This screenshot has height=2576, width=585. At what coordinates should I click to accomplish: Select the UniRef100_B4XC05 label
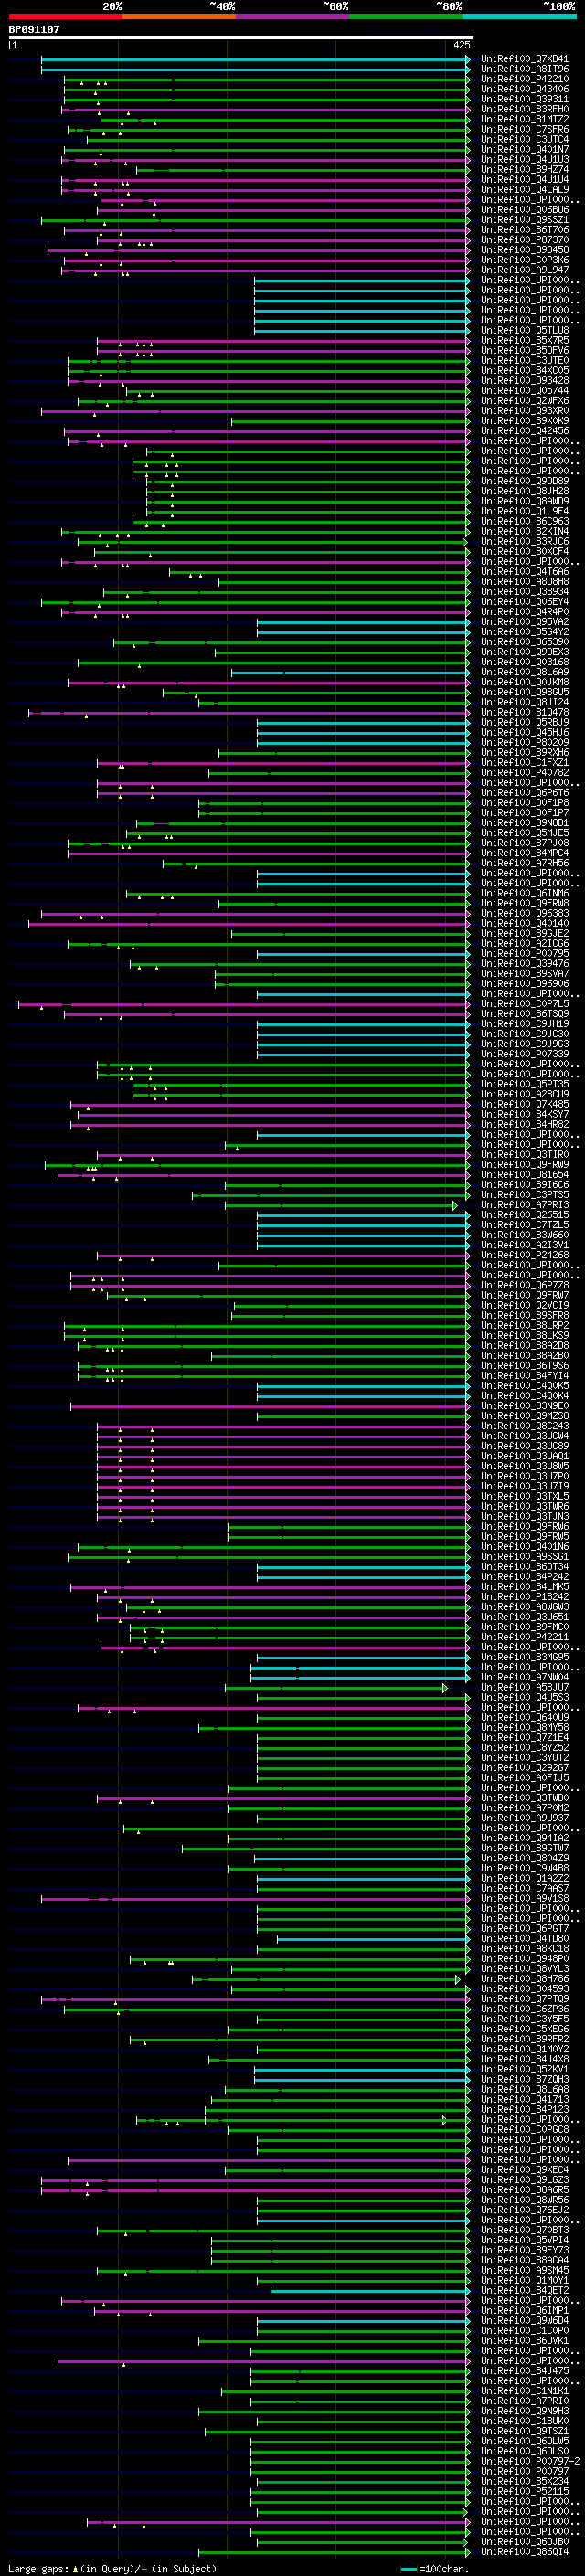point(524,370)
